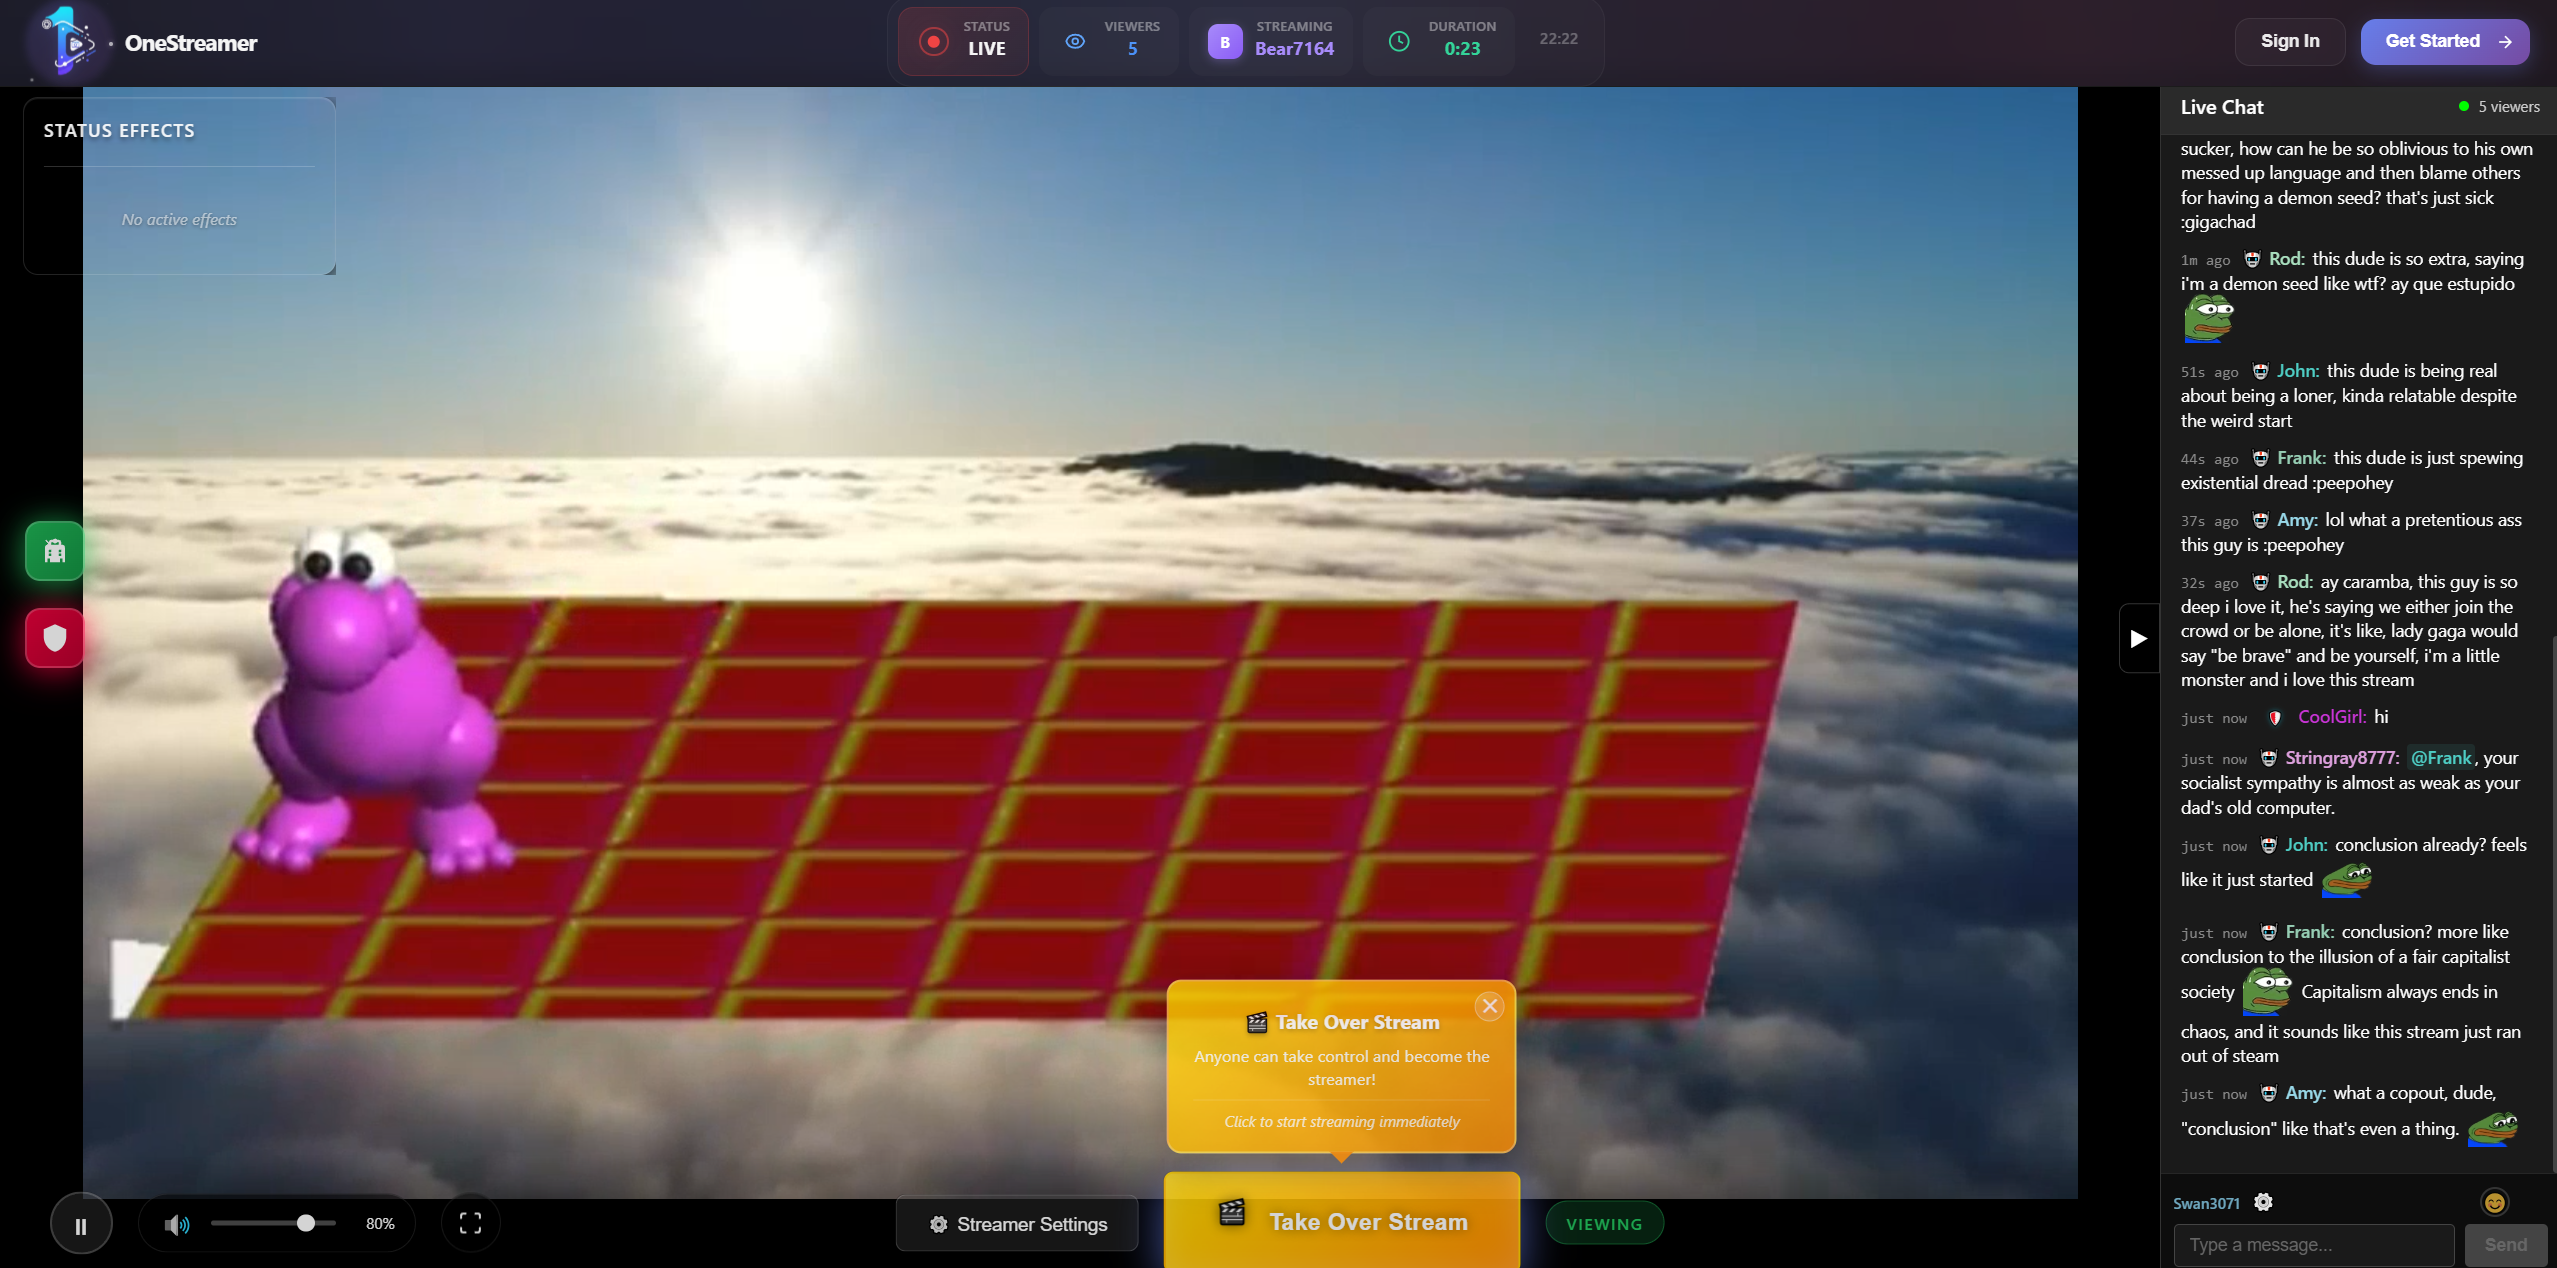The image size is (2557, 1268).
Task: Click the Take Over Stream button
Action: click(x=1342, y=1221)
